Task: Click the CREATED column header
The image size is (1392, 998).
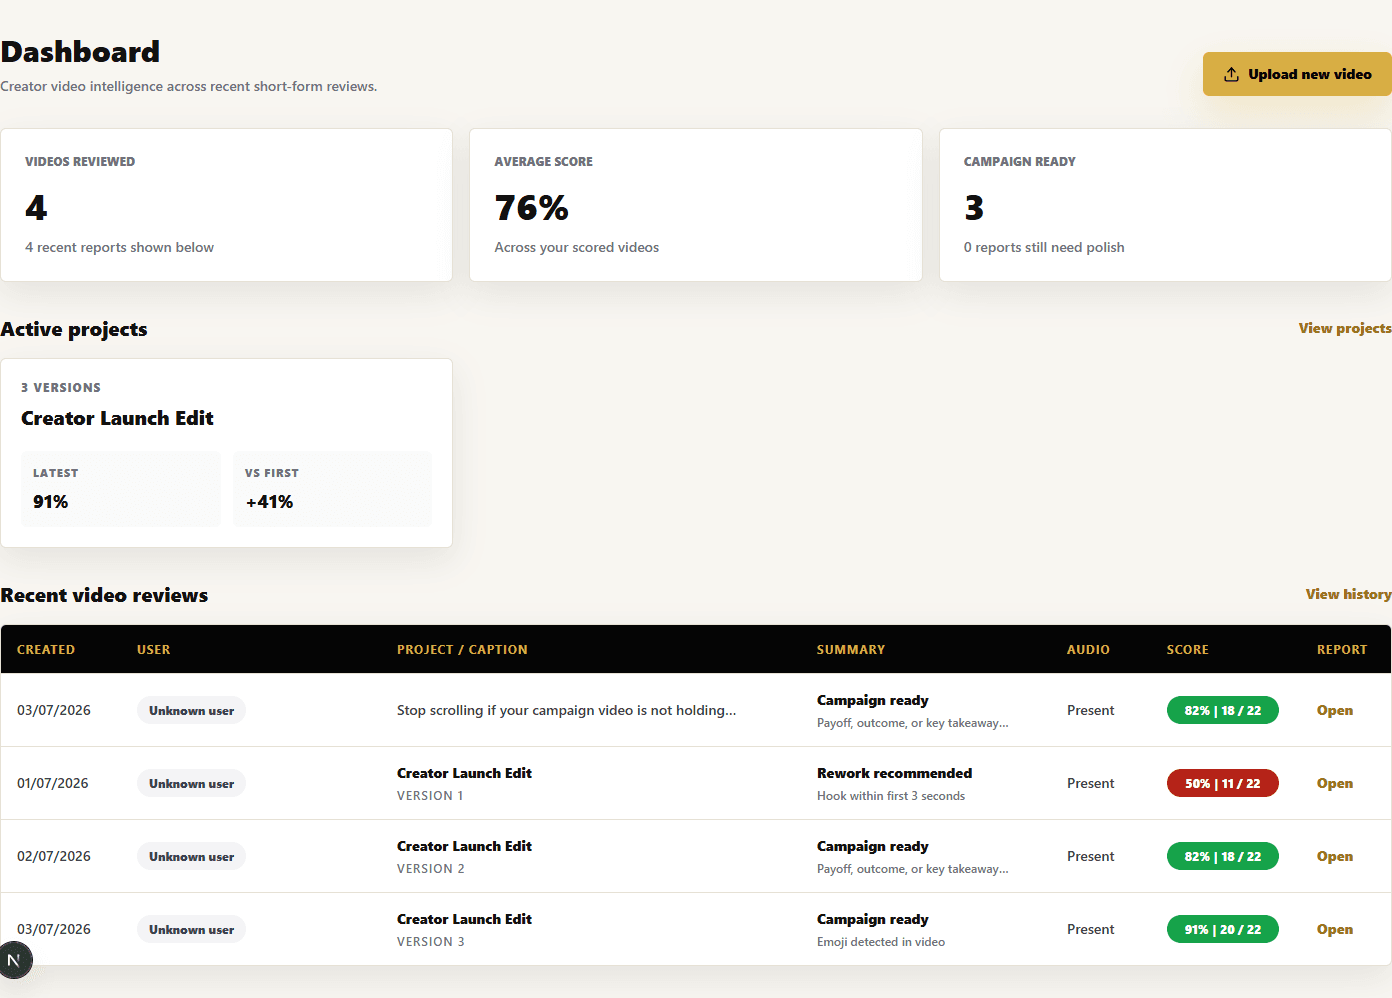Action: point(46,649)
